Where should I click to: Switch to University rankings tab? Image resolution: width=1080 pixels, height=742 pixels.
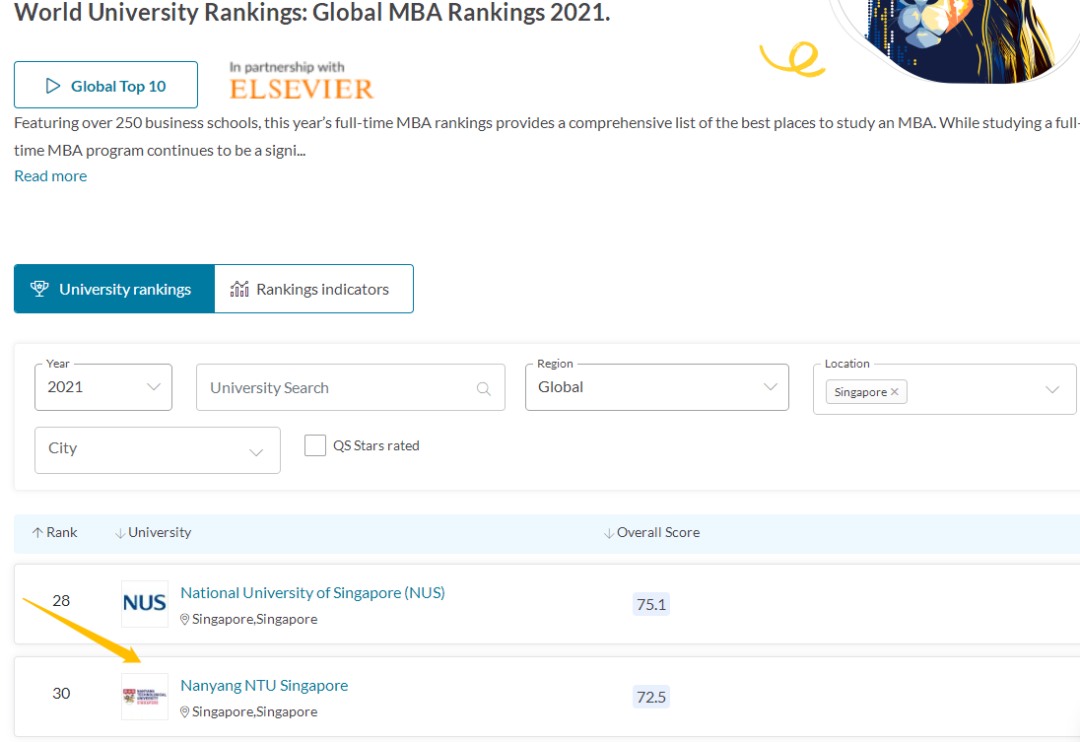(x=114, y=289)
